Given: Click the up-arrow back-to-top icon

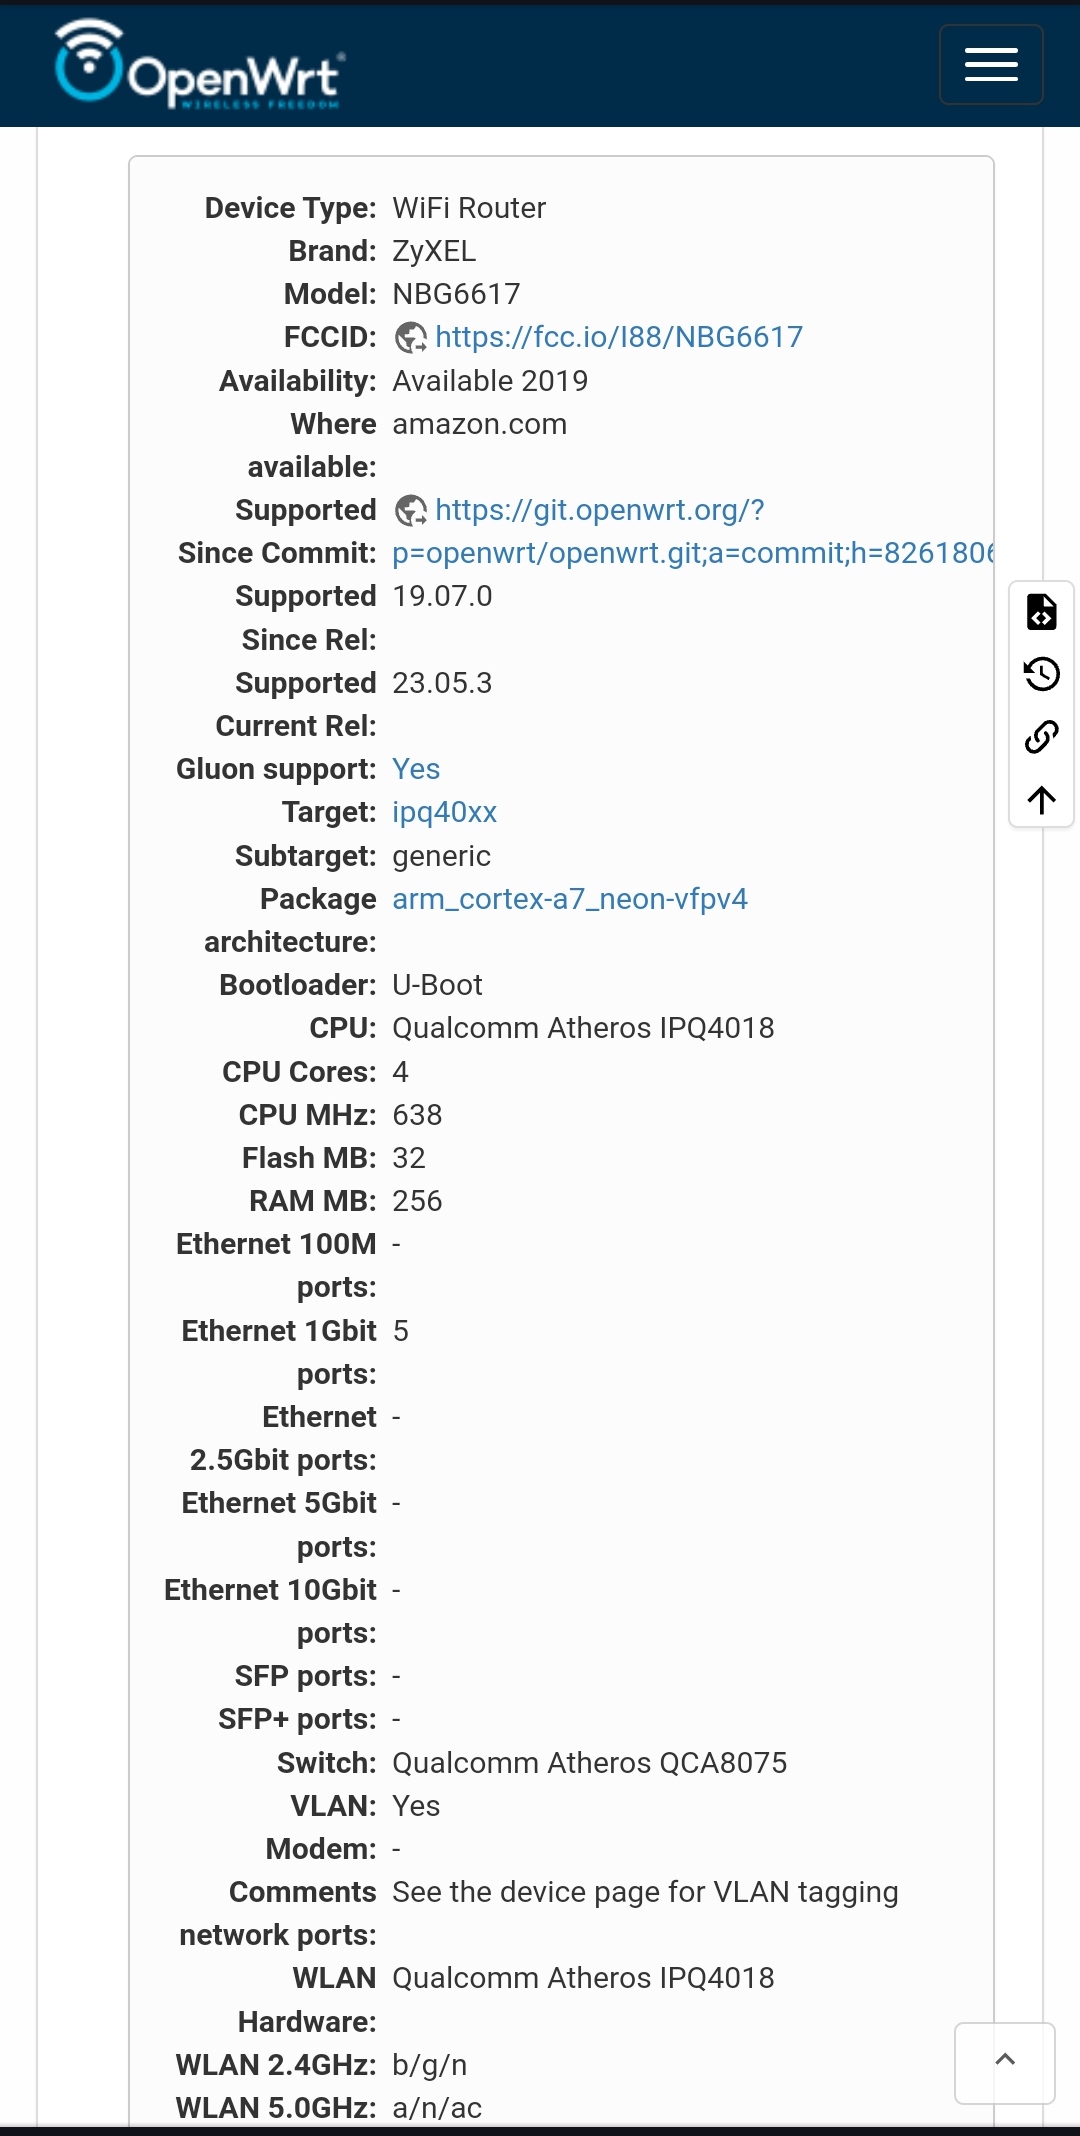Looking at the screenshot, I should [1042, 800].
